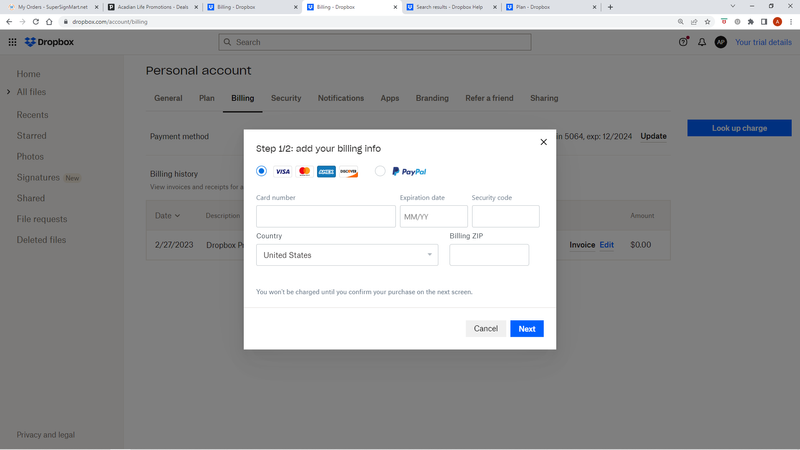Open the account avatar menu
This screenshot has height=450, width=800.
click(x=720, y=42)
